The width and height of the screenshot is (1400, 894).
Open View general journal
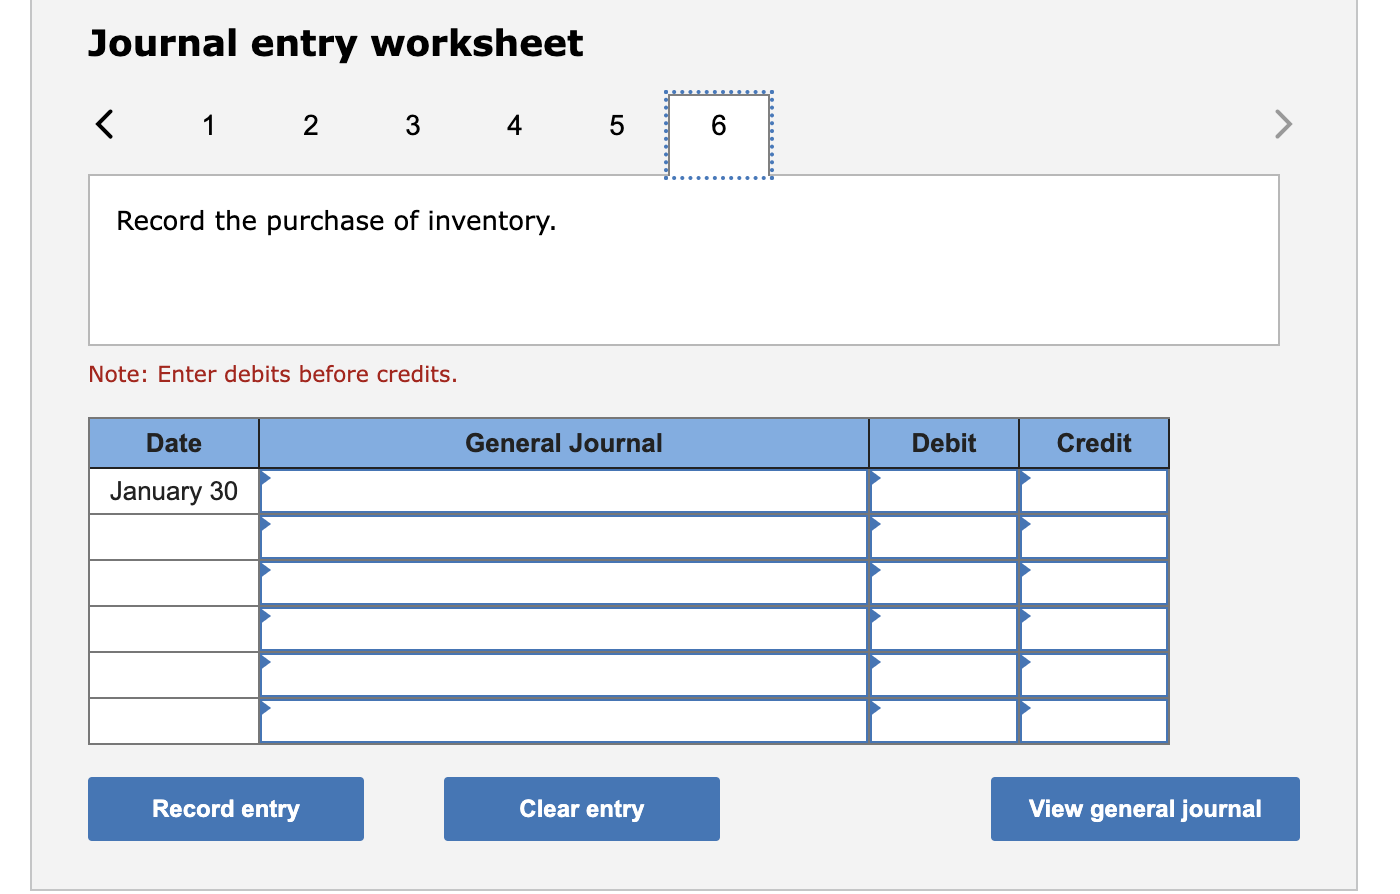click(1144, 808)
